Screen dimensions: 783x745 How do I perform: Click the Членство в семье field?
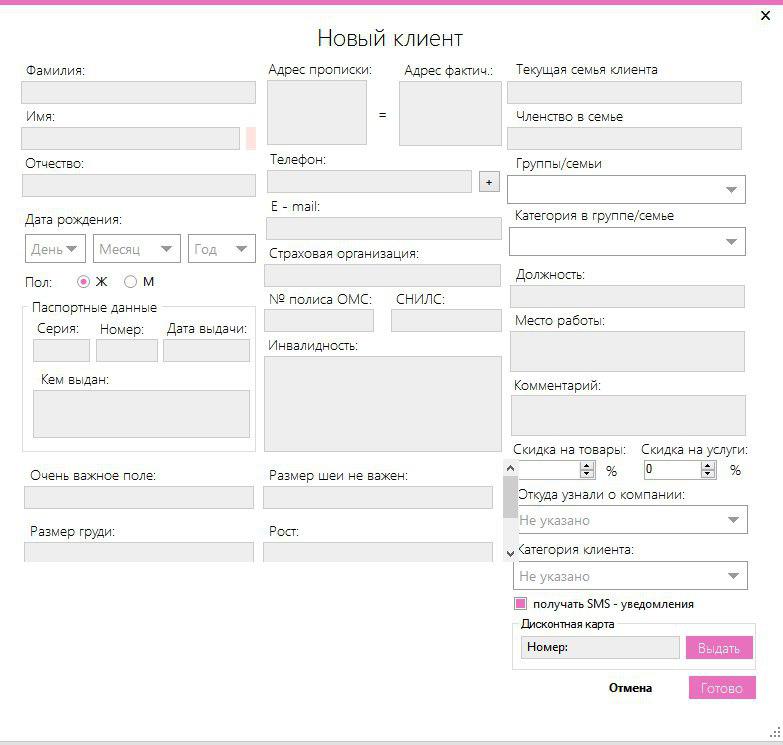(624, 138)
